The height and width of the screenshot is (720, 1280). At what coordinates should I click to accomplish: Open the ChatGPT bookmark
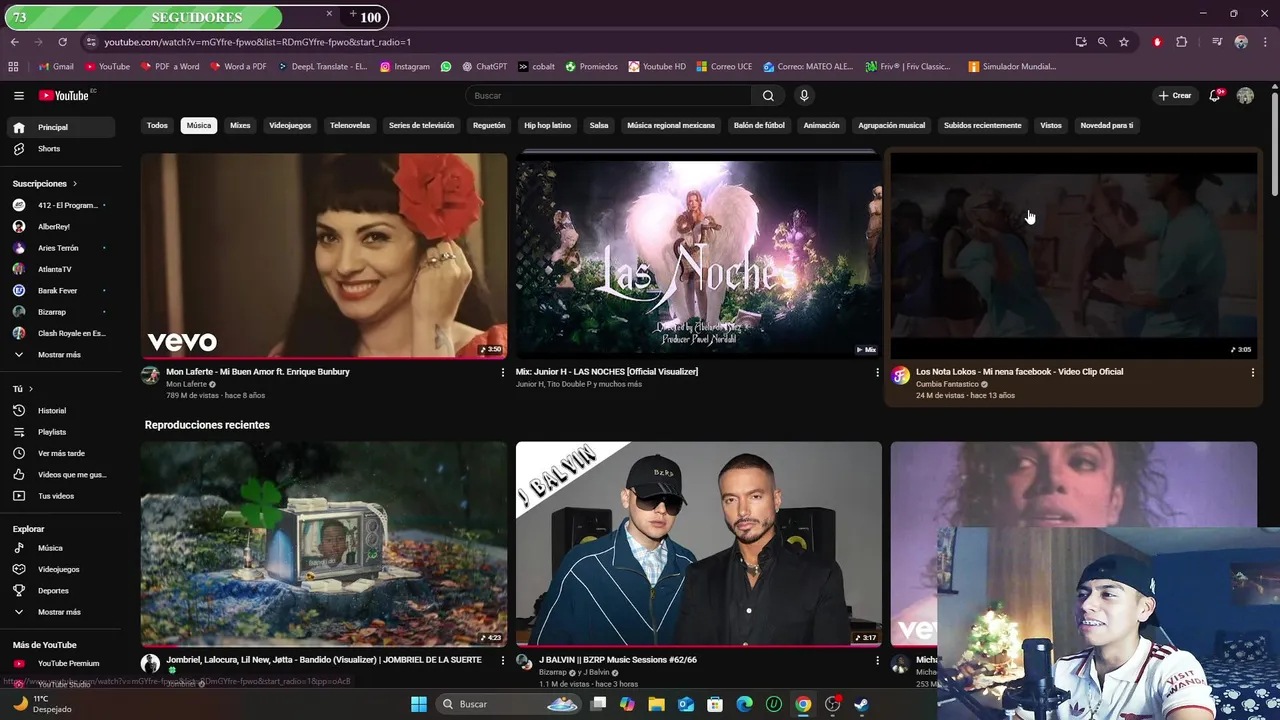point(484,67)
